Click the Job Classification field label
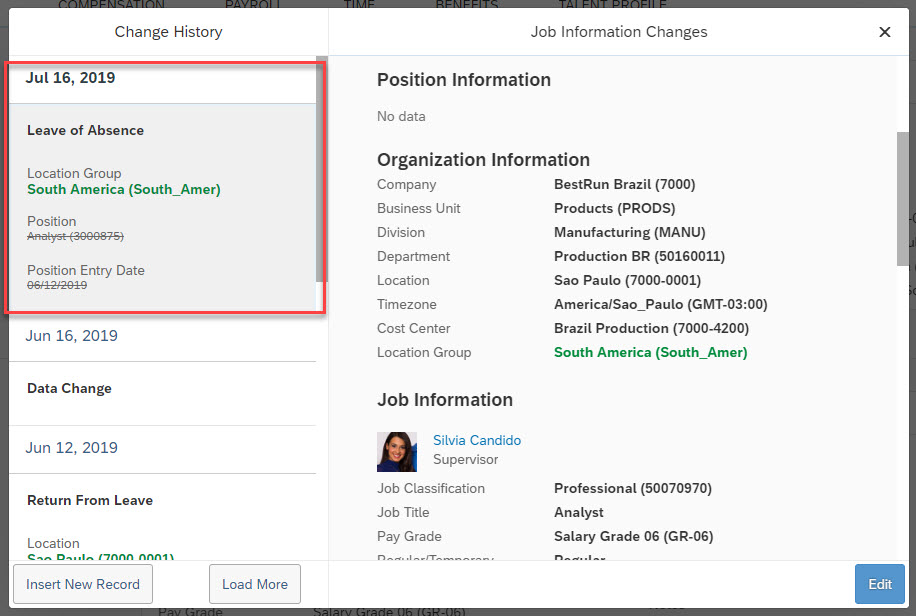916x616 pixels. point(431,489)
